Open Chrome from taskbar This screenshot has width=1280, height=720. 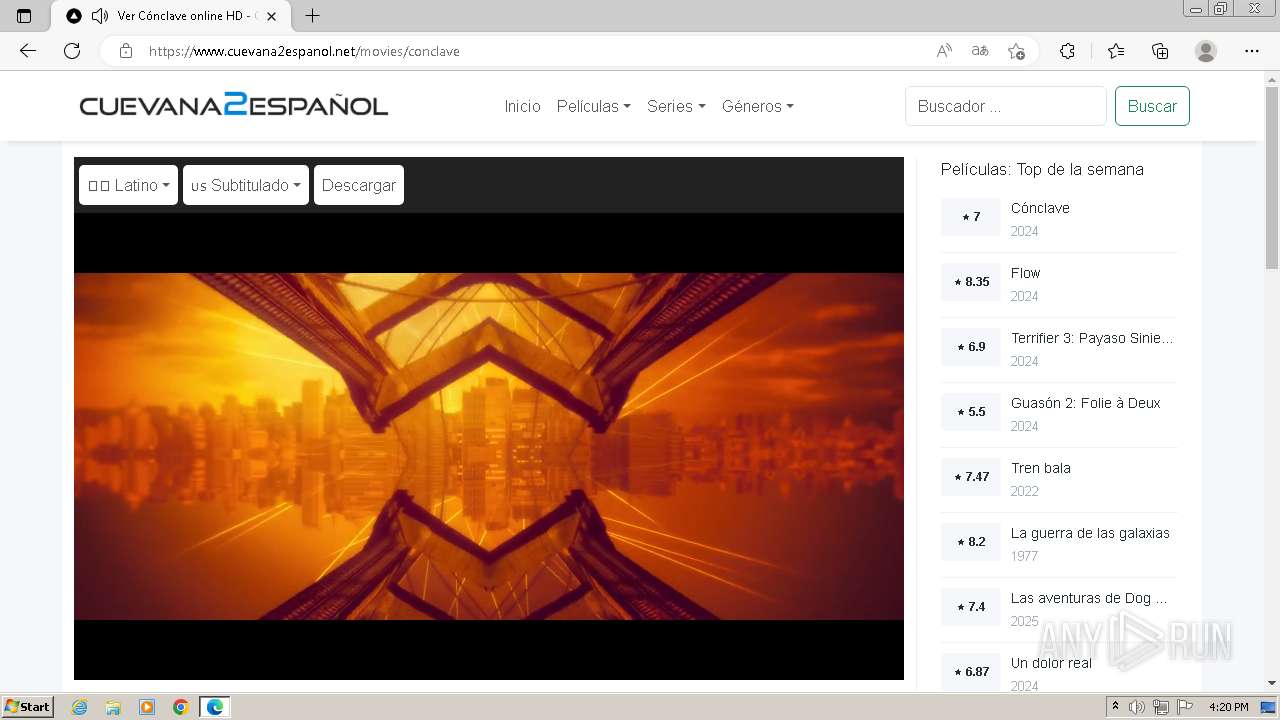pyautogui.click(x=181, y=707)
